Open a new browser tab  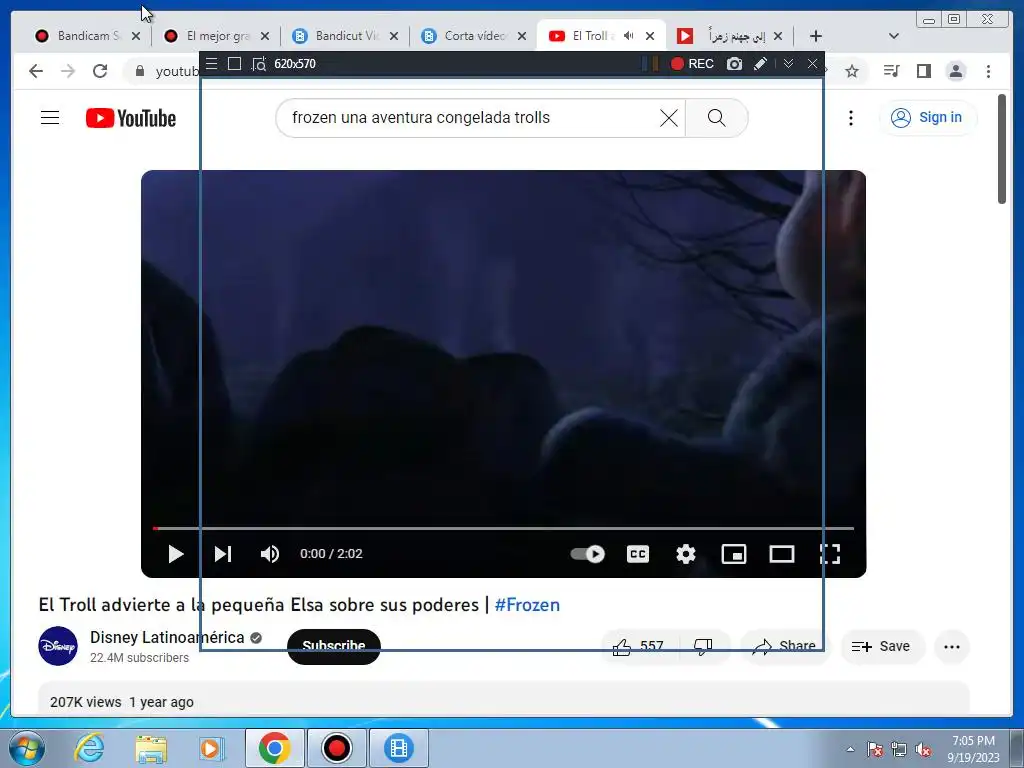[x=816, y=36]
